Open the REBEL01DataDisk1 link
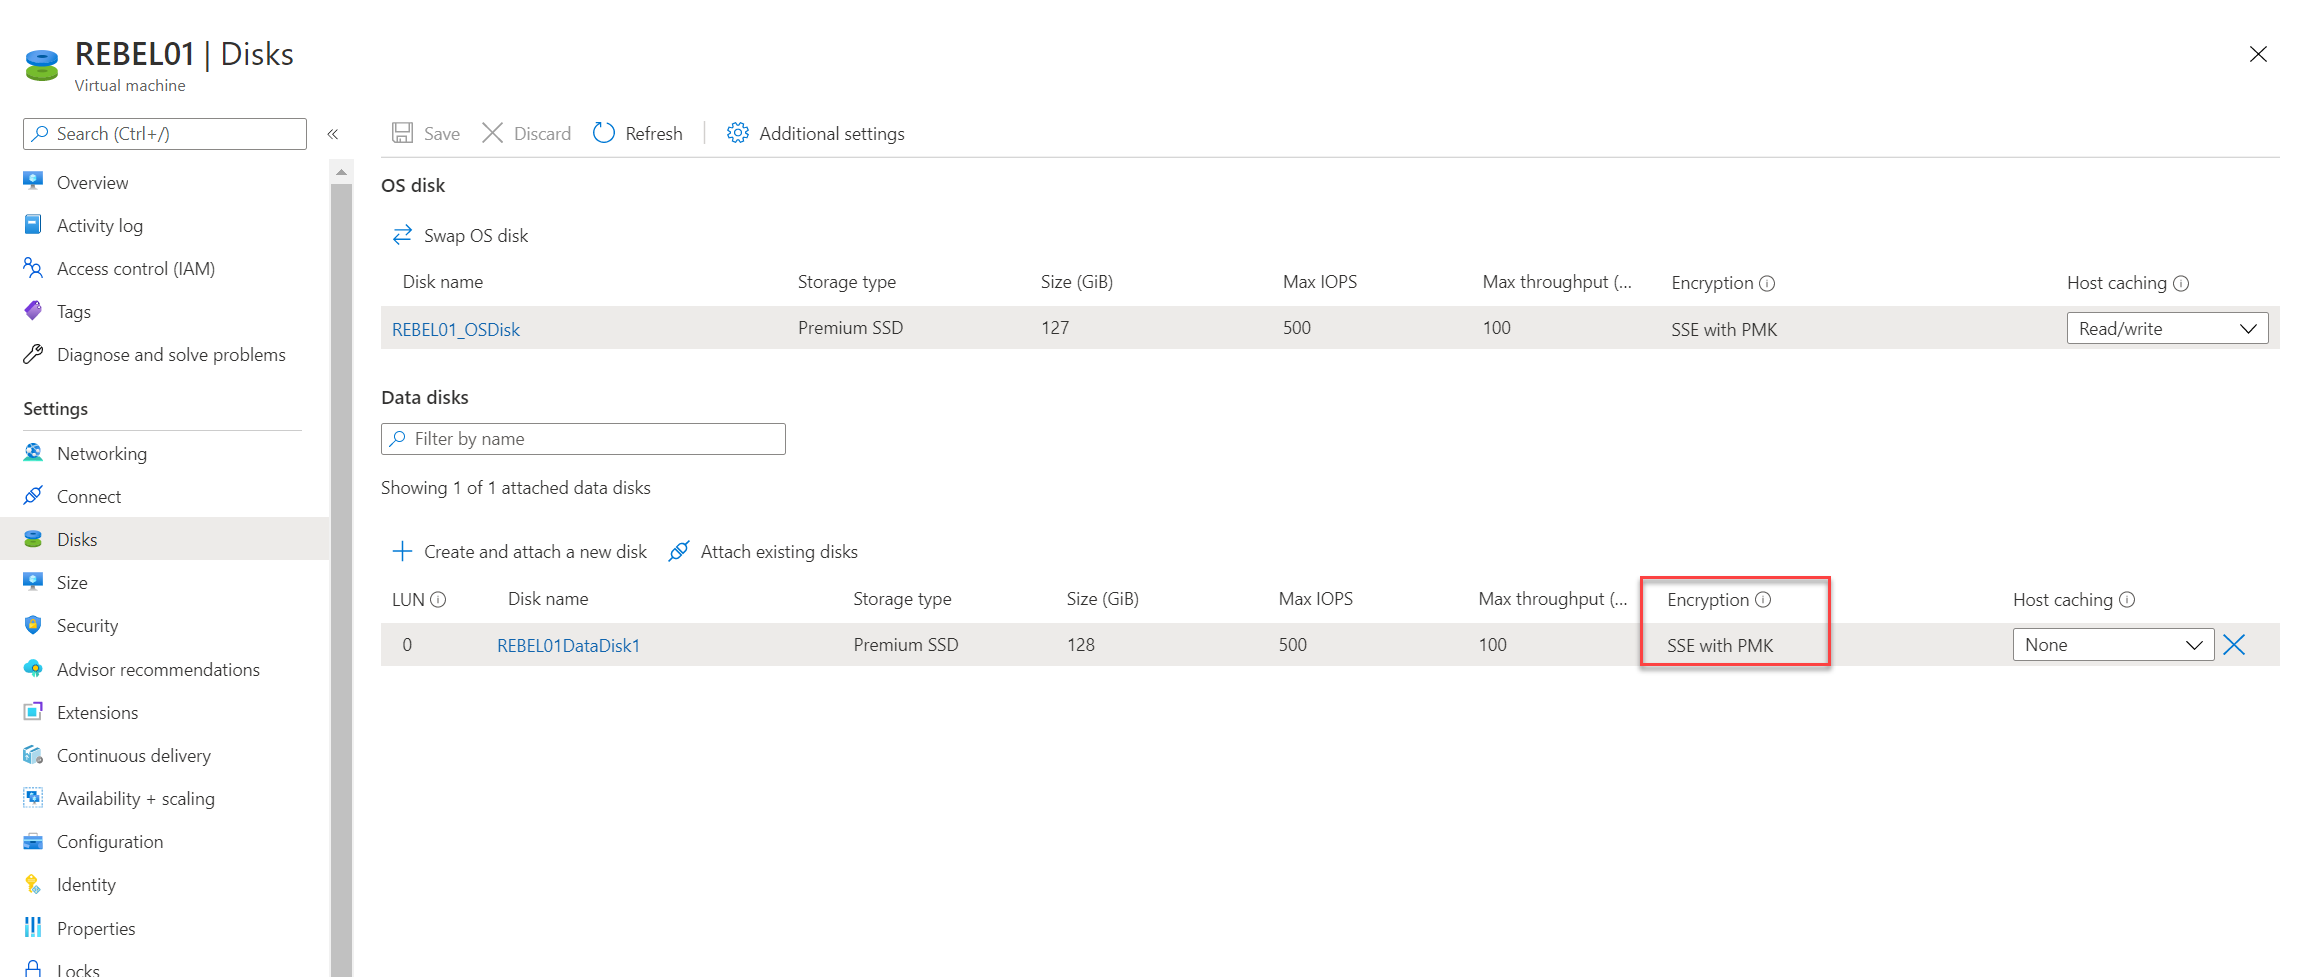Image resolution: width=2297 pixels, height=977 pixels. click(x=568, y=645)
